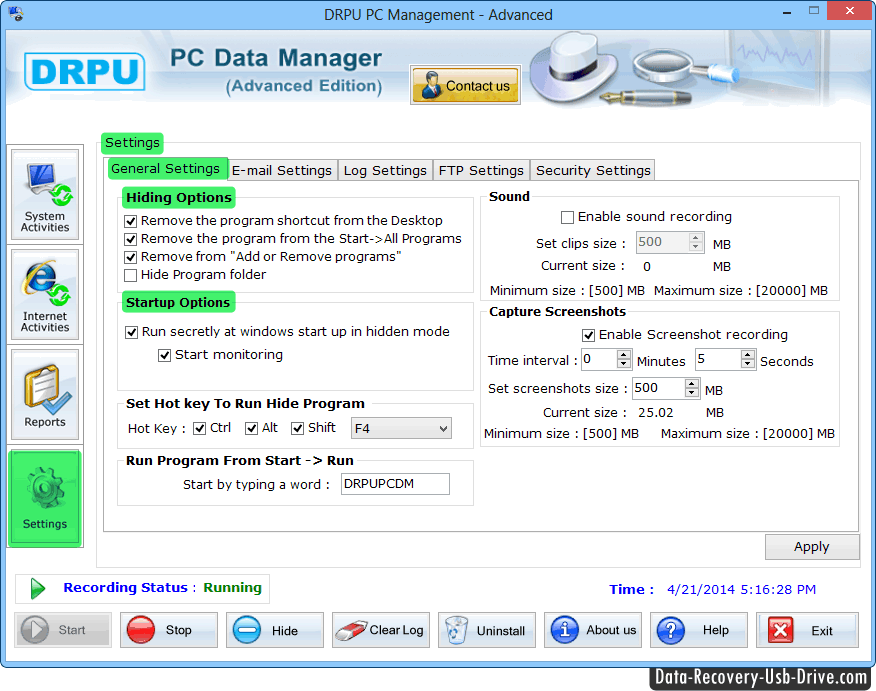876x691 pixels.
Task: Click the Running status text
Action: pos(232,588)
